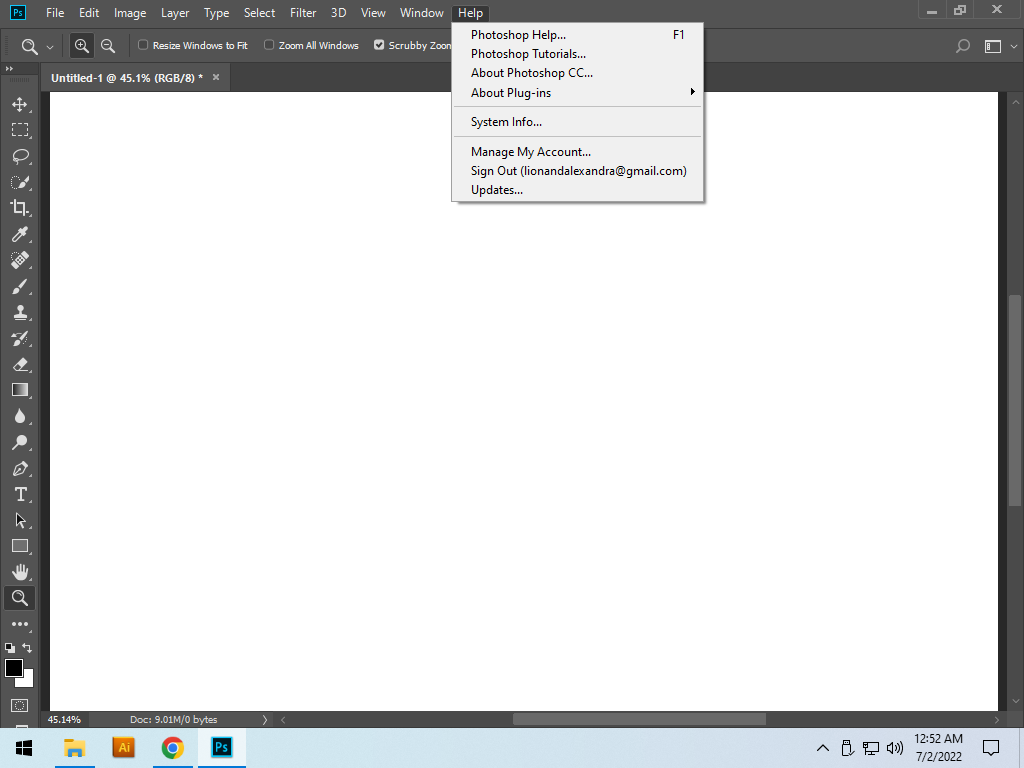The width and height of the screenshot is (1024, 768).
Task: Click Updates in the Help menu
Action: 496,190
